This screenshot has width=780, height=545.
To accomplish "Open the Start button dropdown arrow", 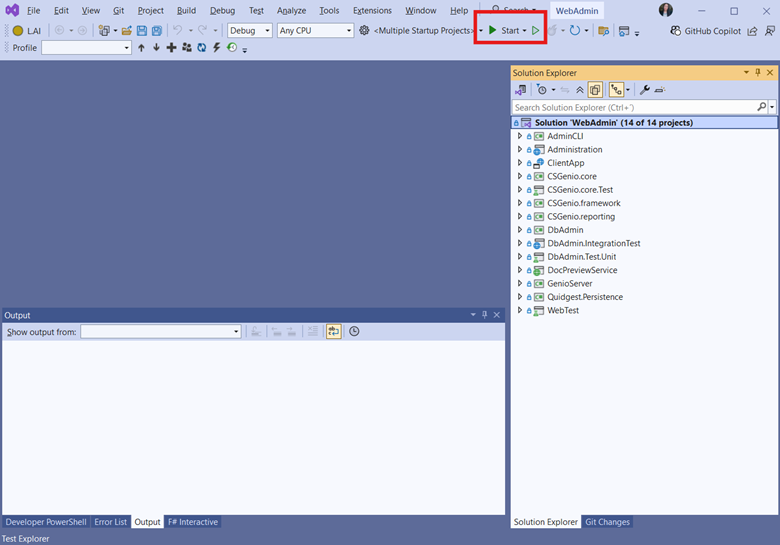I will tap(524, 31).
